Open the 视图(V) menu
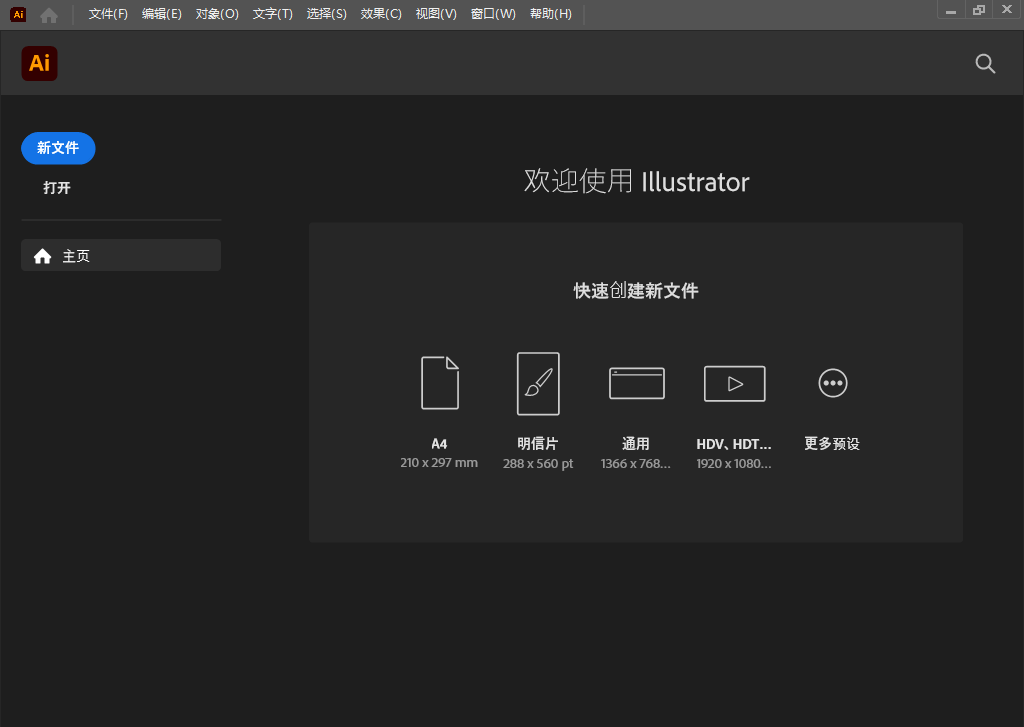The image size is (1024, 727). pyautogui.click(x=436, y=14)
